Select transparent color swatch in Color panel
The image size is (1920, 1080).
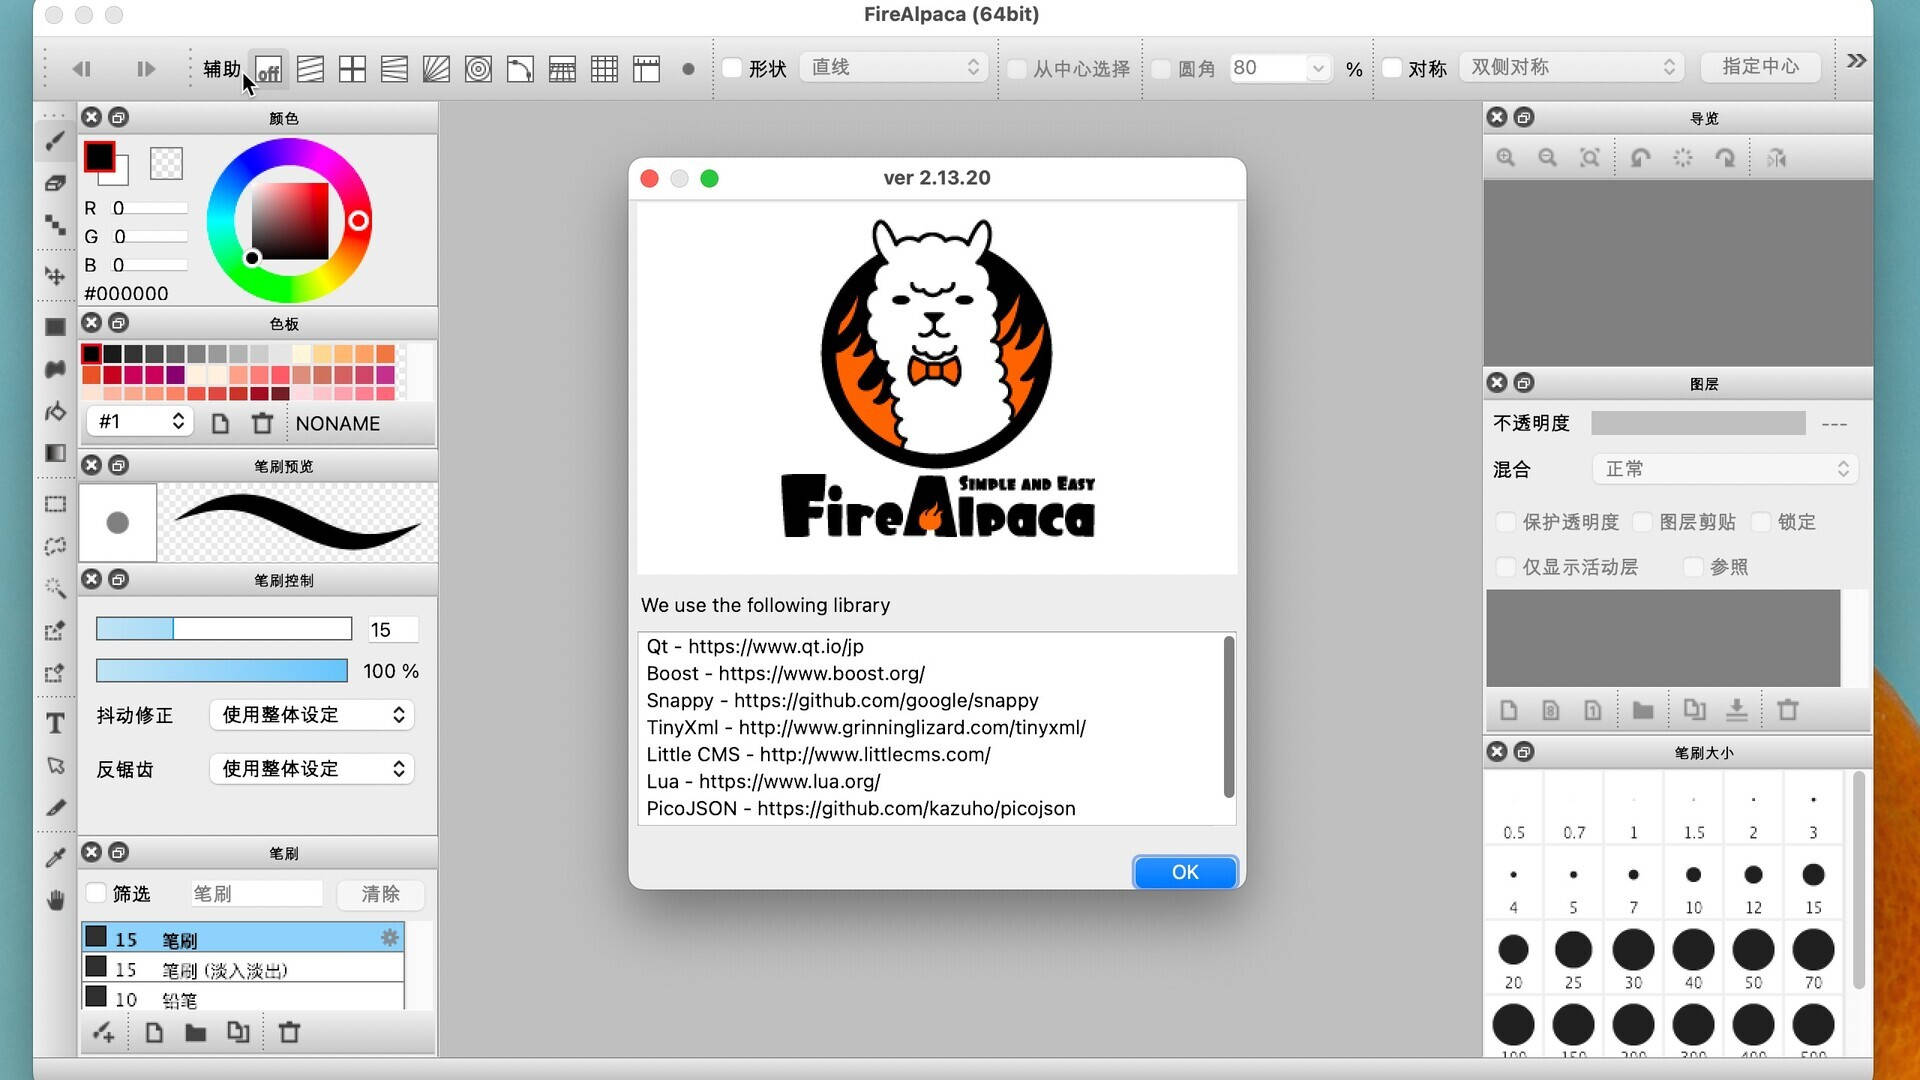pyautogui.click(x=166, y=163)
